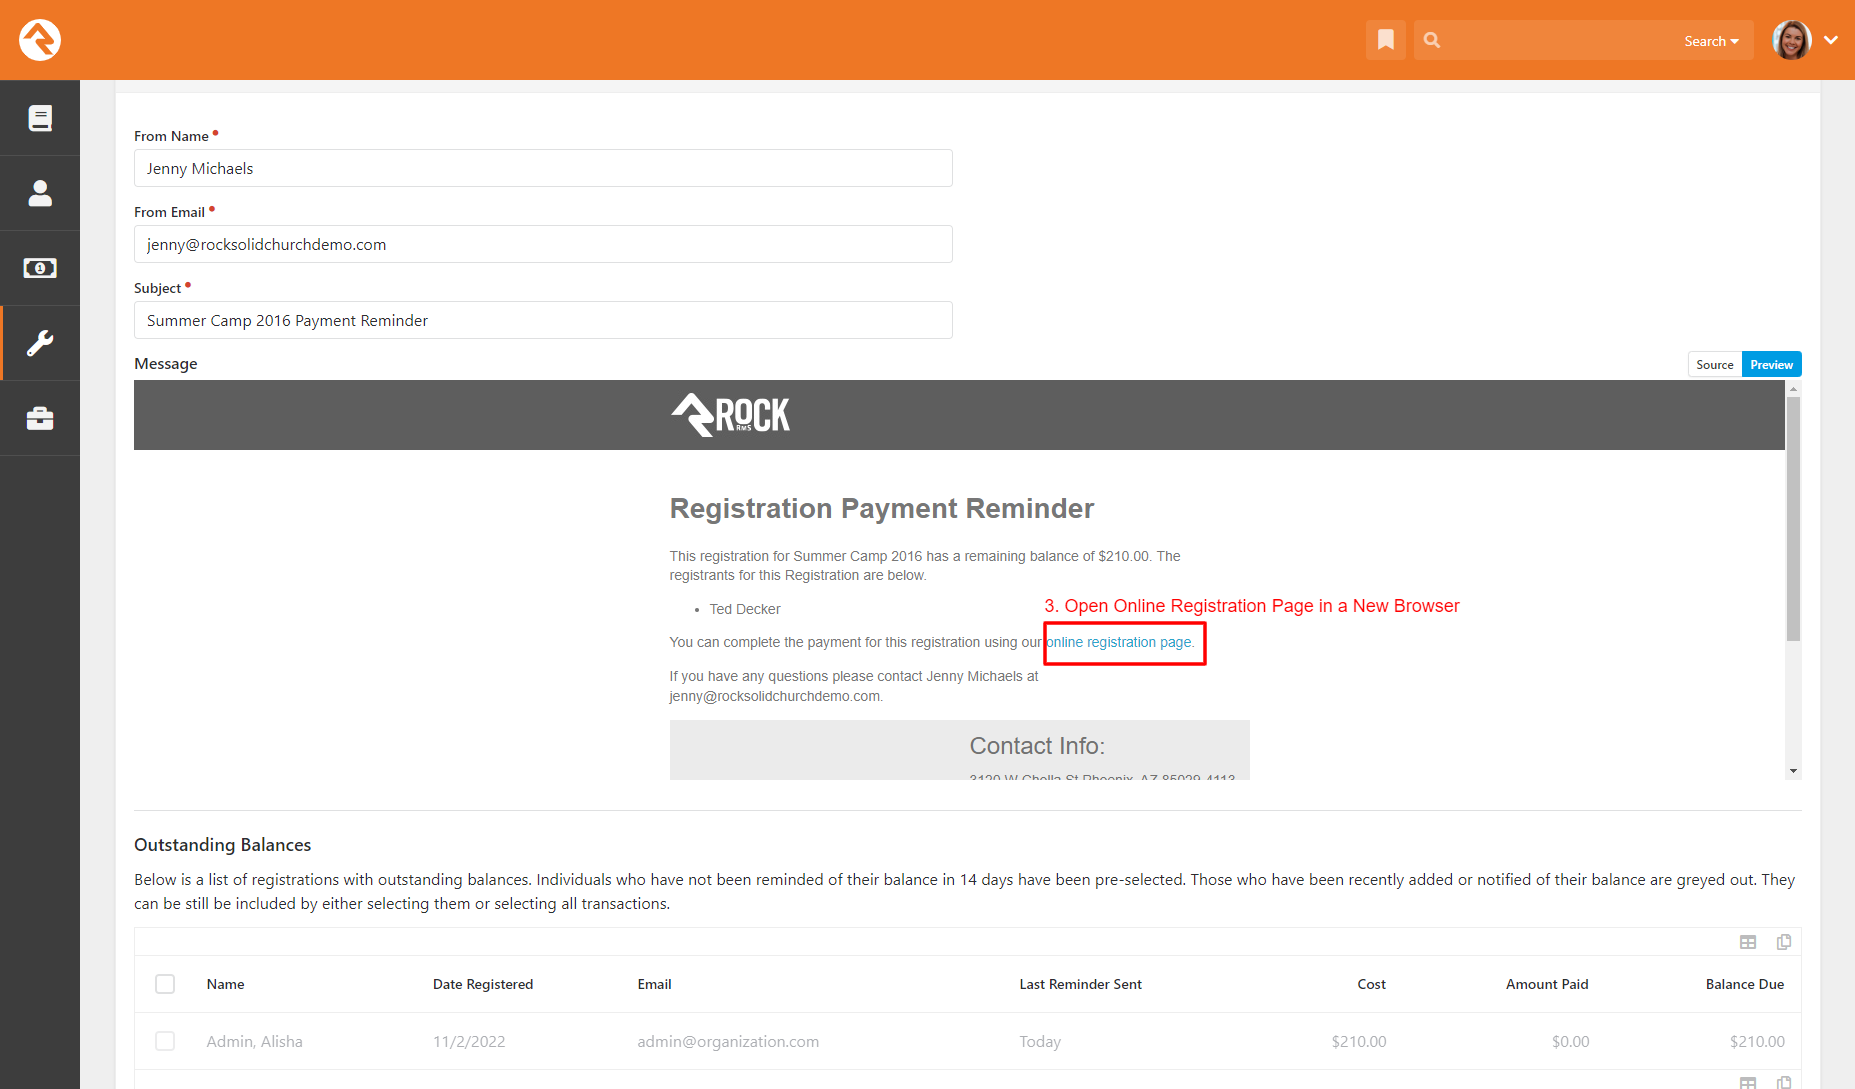Click the magnifying glass search icon
This screenshot has height=1089, width=1855.
pos(1431,40)
